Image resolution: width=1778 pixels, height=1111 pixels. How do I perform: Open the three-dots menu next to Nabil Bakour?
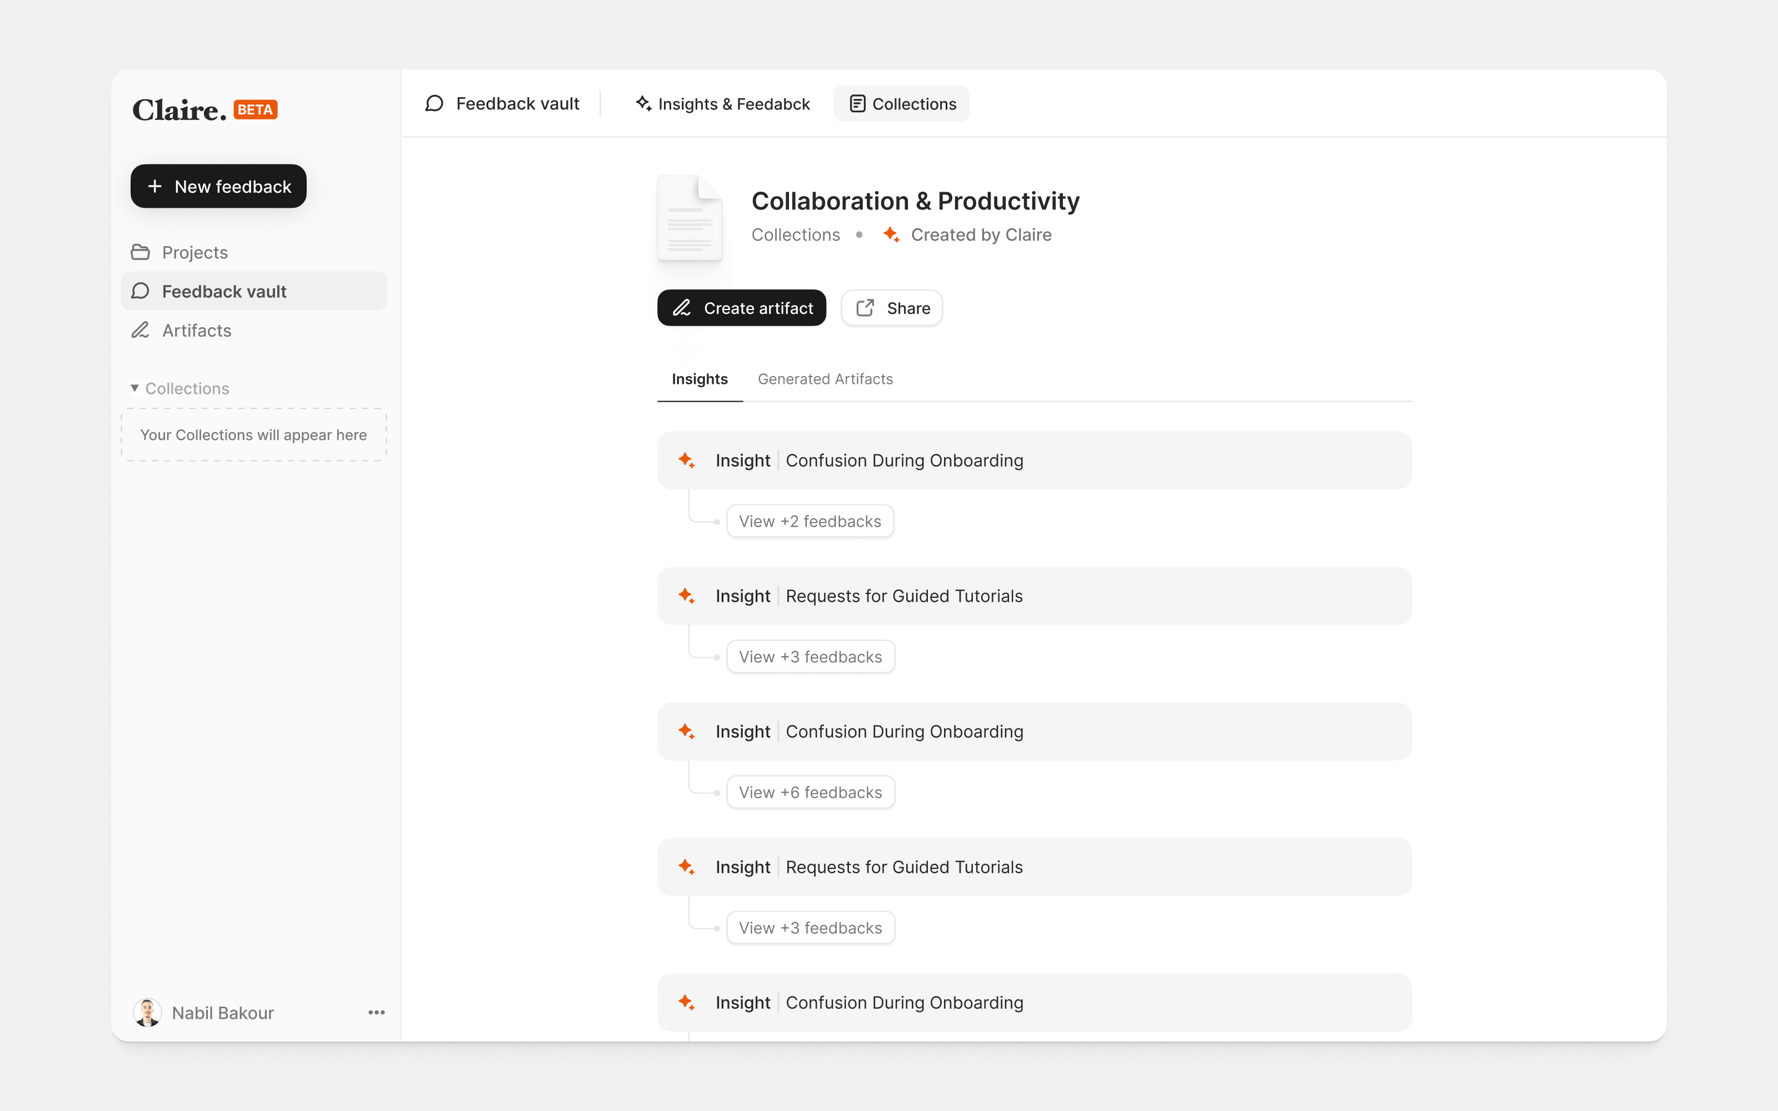click(376, 1012)
